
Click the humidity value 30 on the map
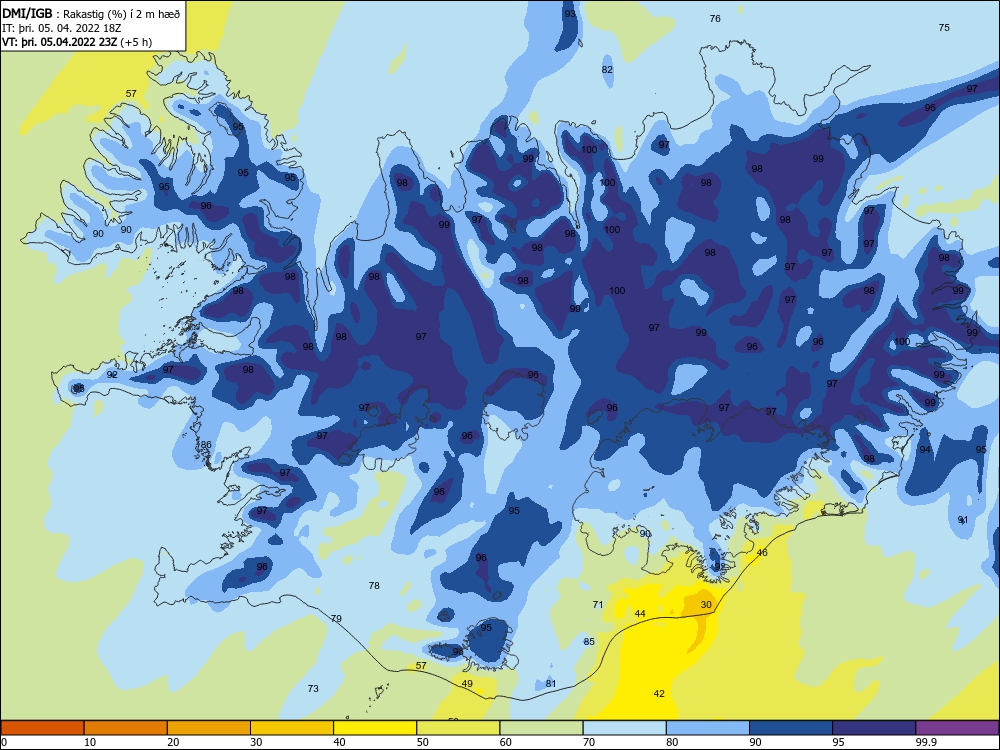[x=706, y=605]
